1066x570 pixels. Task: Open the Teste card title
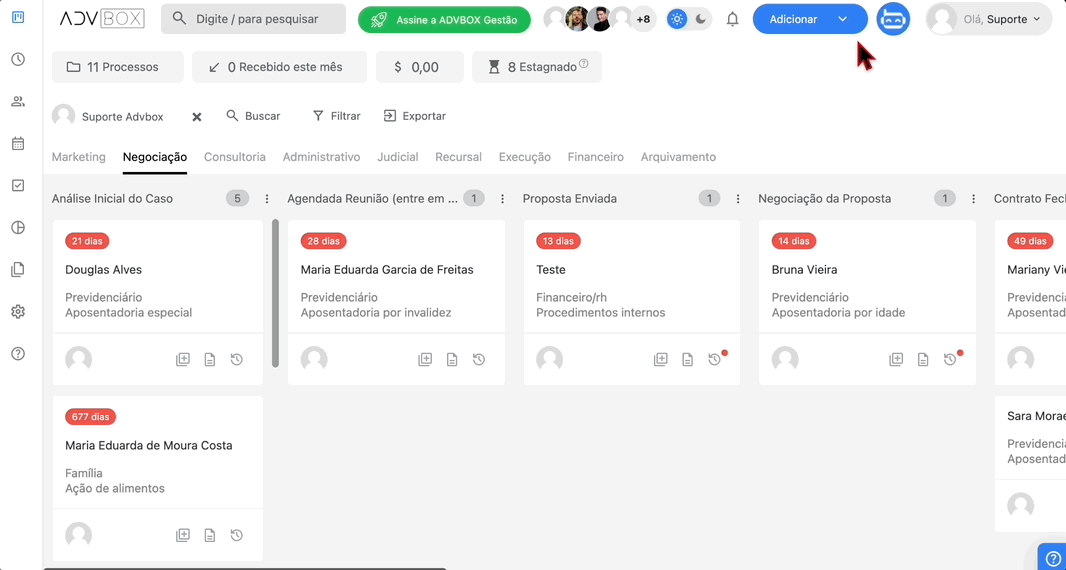click(x=551, y=270)
